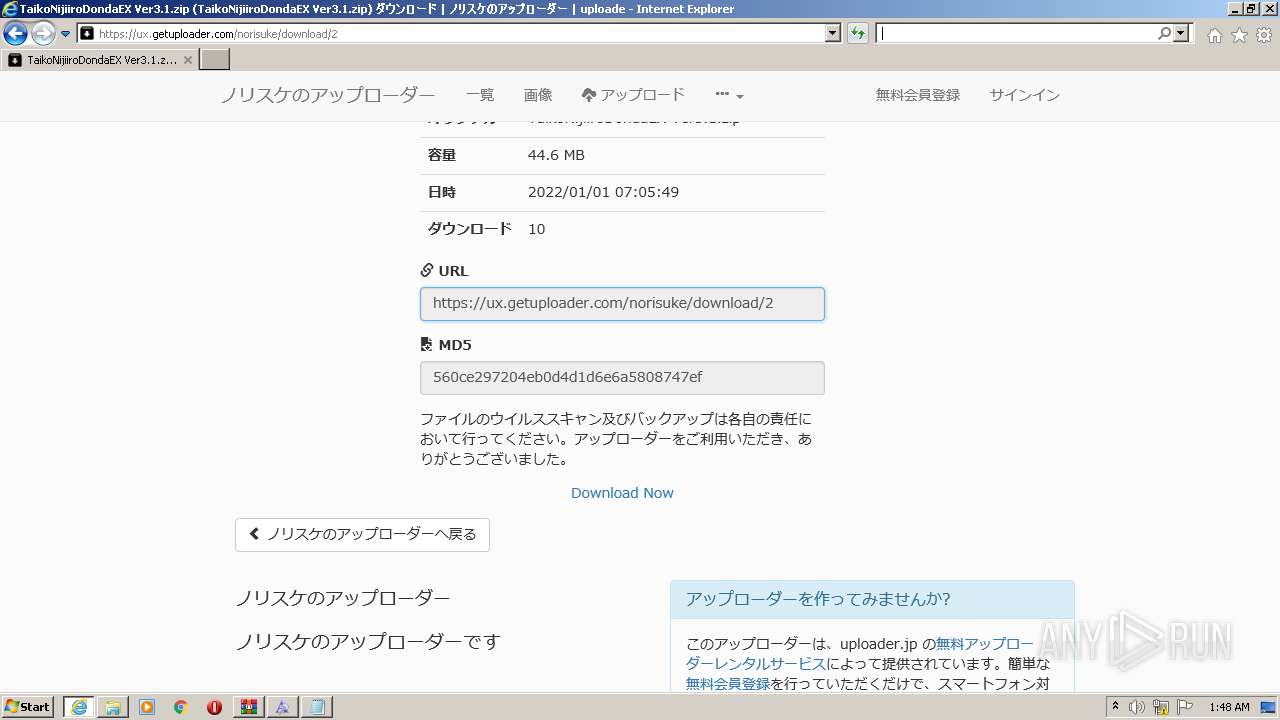1280x720 pixels.
Task: Open the Home page icon
Action: (1214, 35)
